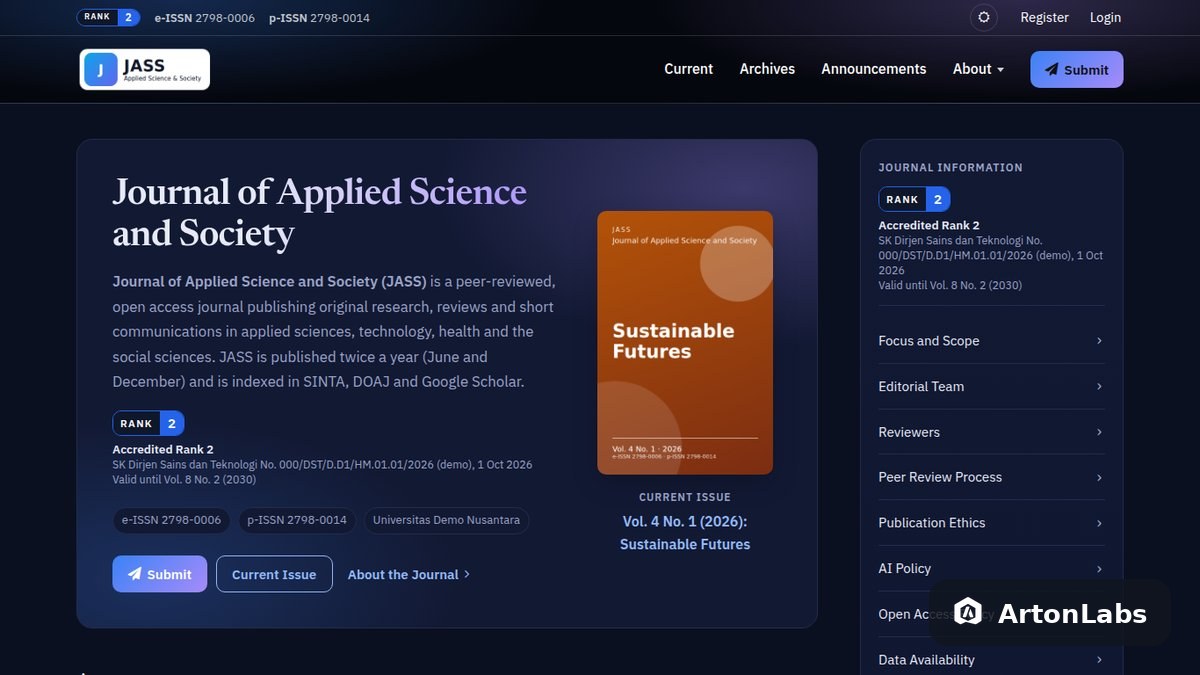Go to the Current menu item
The width and height of the screenshot is (1200, 675).
coord(688,69)
